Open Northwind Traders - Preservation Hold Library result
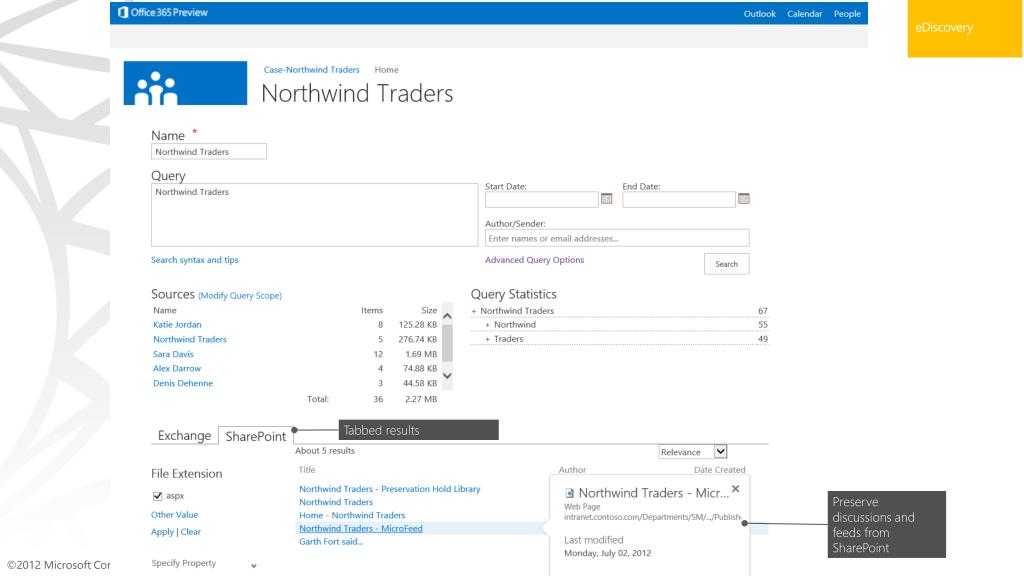The width and height of the screenshot is (1024, 576). point(390,488)
